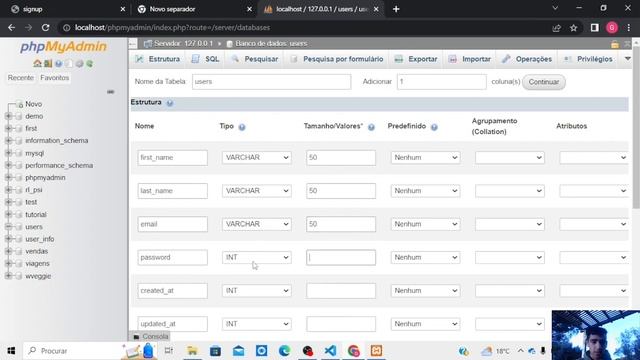
Task: Open File Explorer from taskbar
Action: (x=192, y=351)
